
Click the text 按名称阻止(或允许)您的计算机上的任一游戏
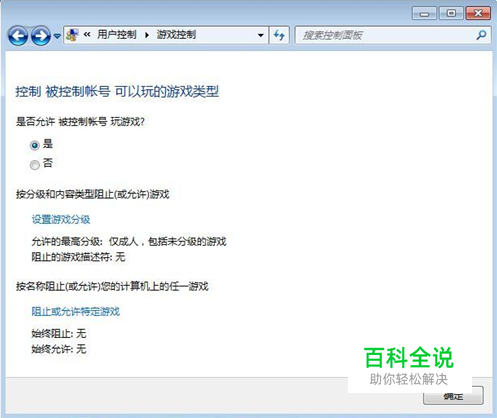coord(112,286)
